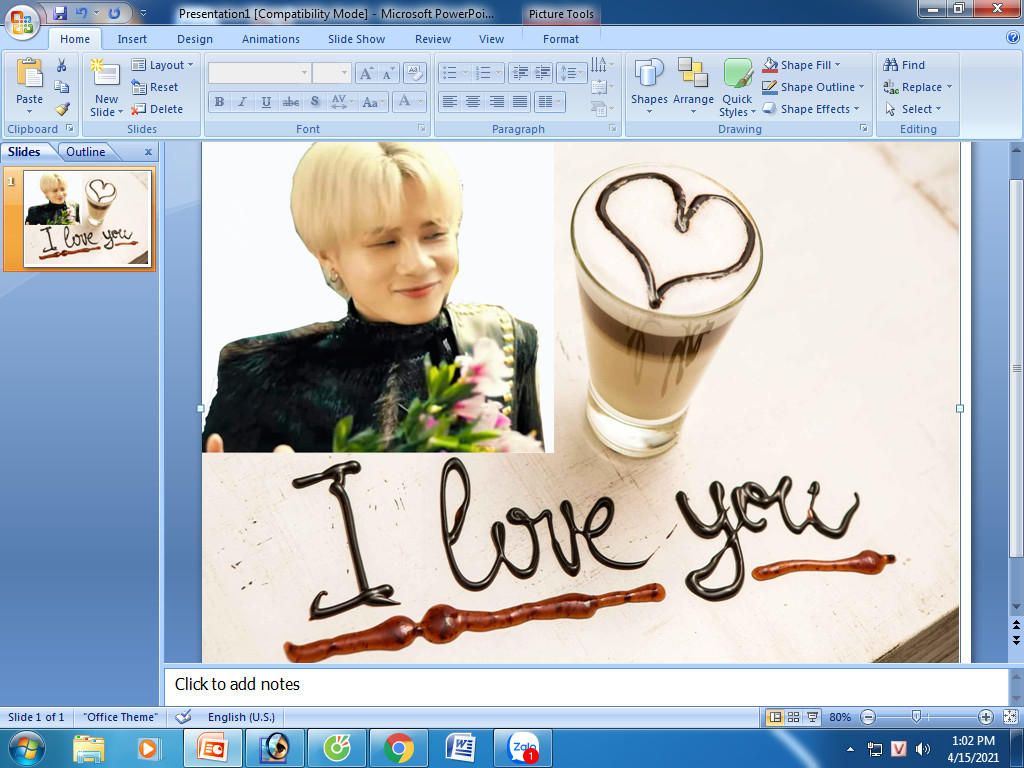
Task: Toggle Underline formatting
Action: click(x=266, y=102)
